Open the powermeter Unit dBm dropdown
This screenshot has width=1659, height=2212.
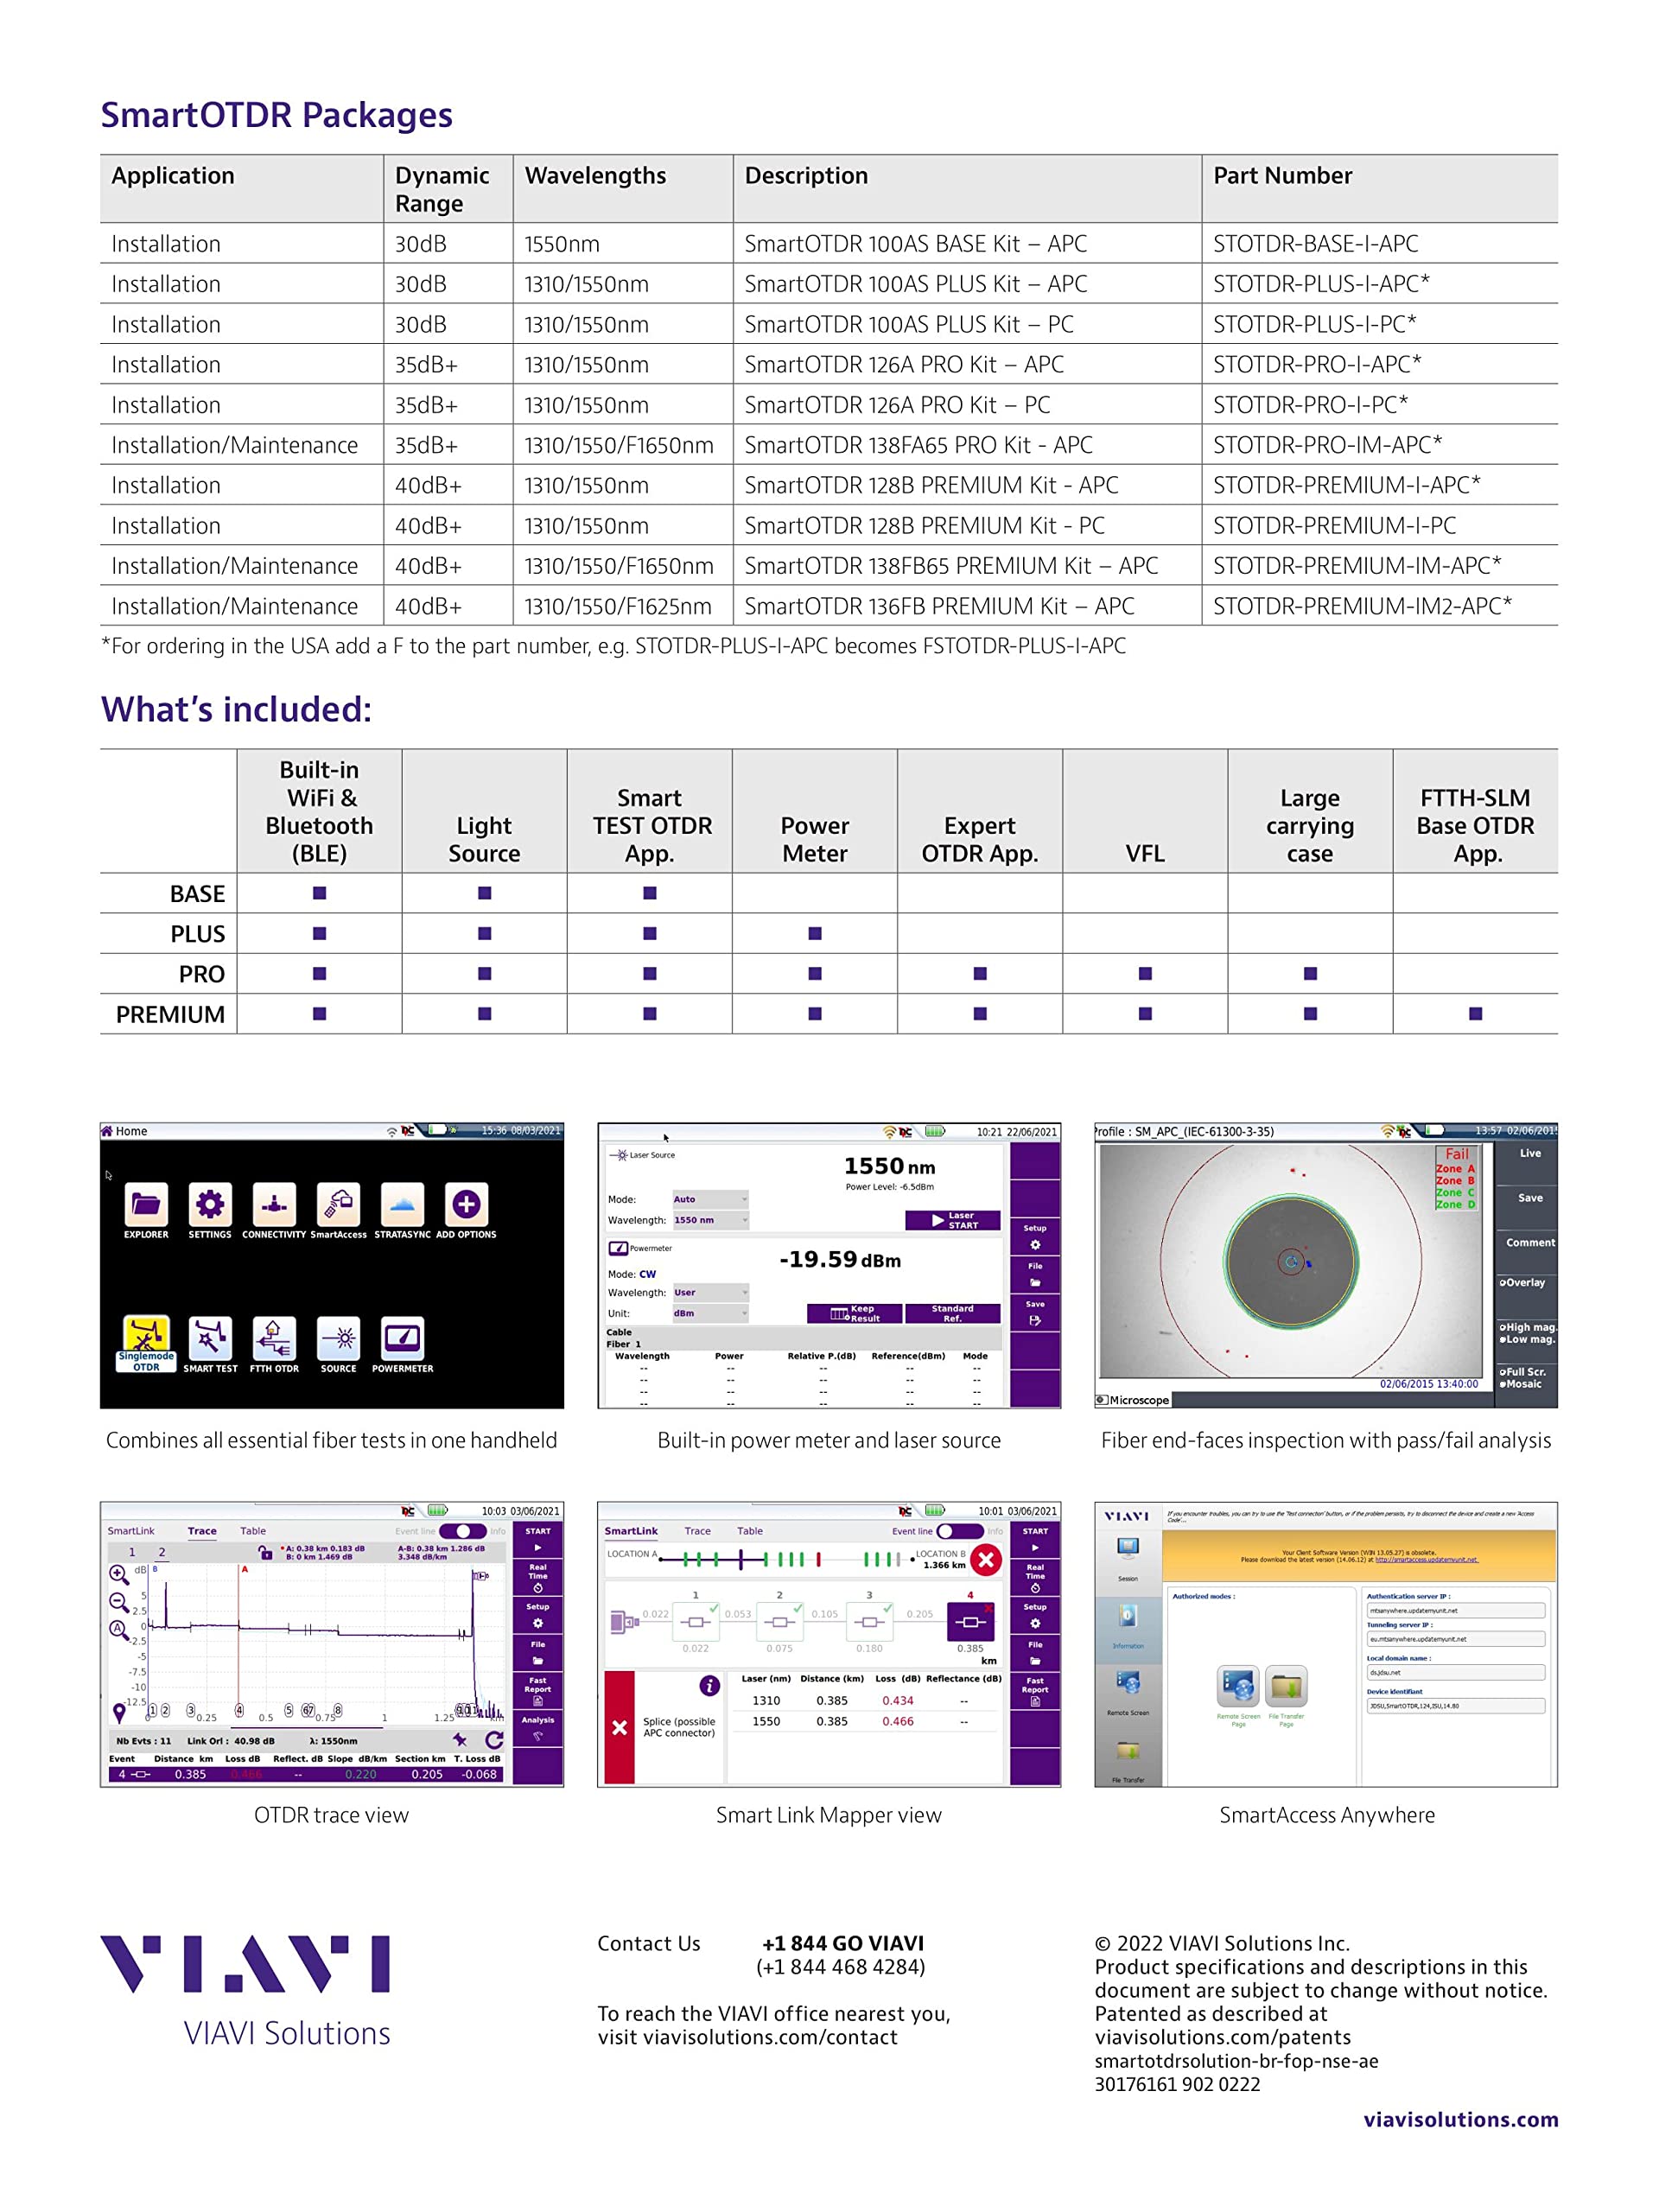tap(709, 1313)
